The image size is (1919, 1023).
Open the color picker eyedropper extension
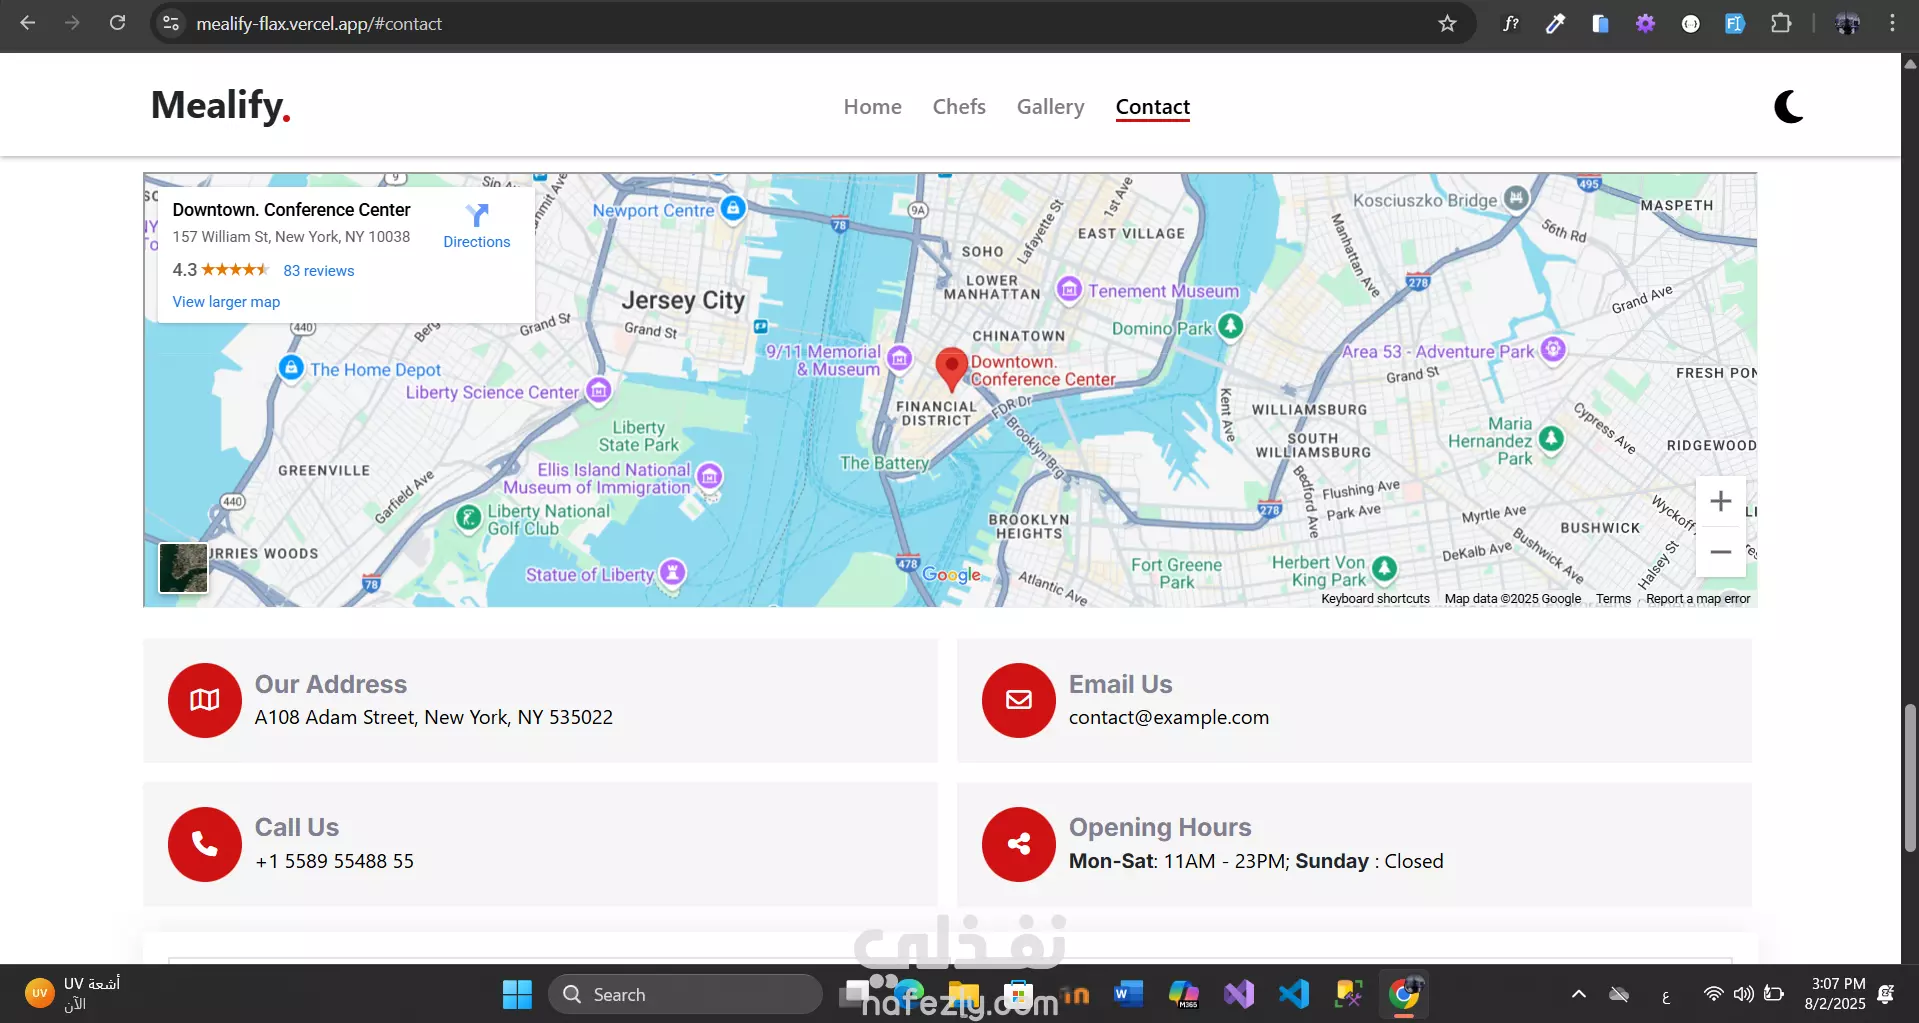point(1555,23)
